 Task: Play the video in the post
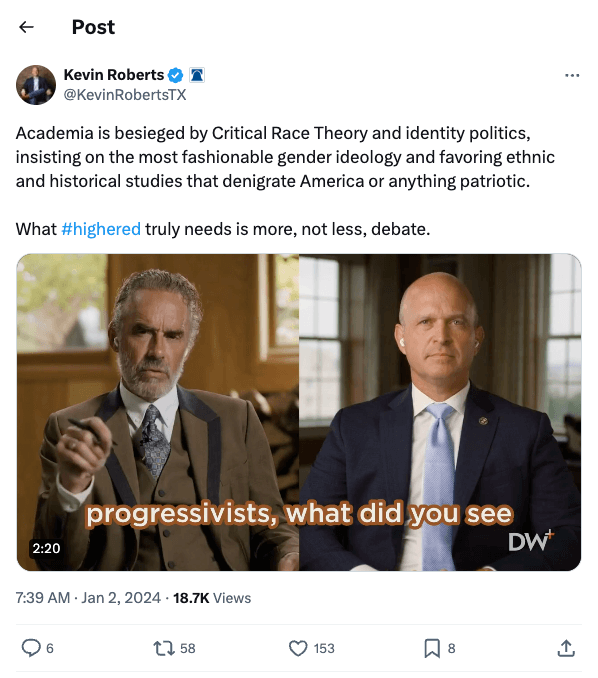(x=299, y=412)
